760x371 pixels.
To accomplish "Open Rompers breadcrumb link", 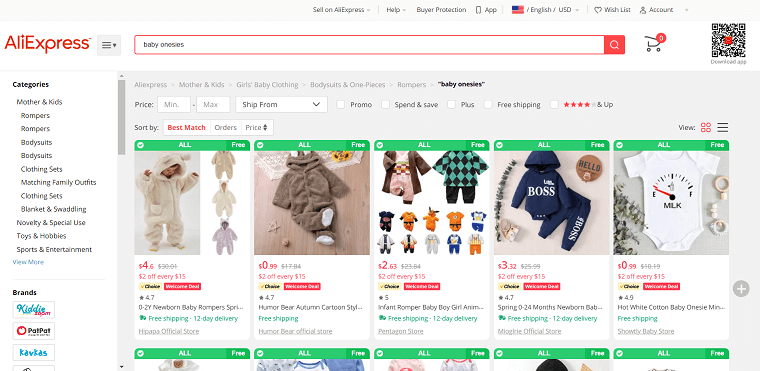I will tap(412, 84).
